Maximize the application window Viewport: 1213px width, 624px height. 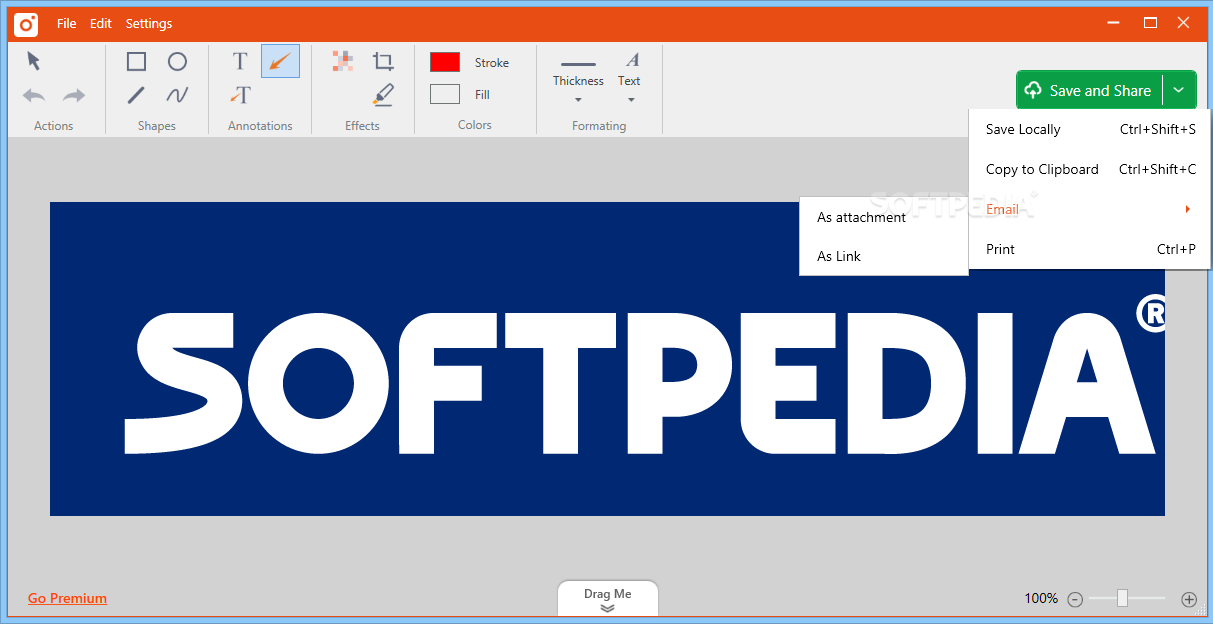coord(1151,22)
